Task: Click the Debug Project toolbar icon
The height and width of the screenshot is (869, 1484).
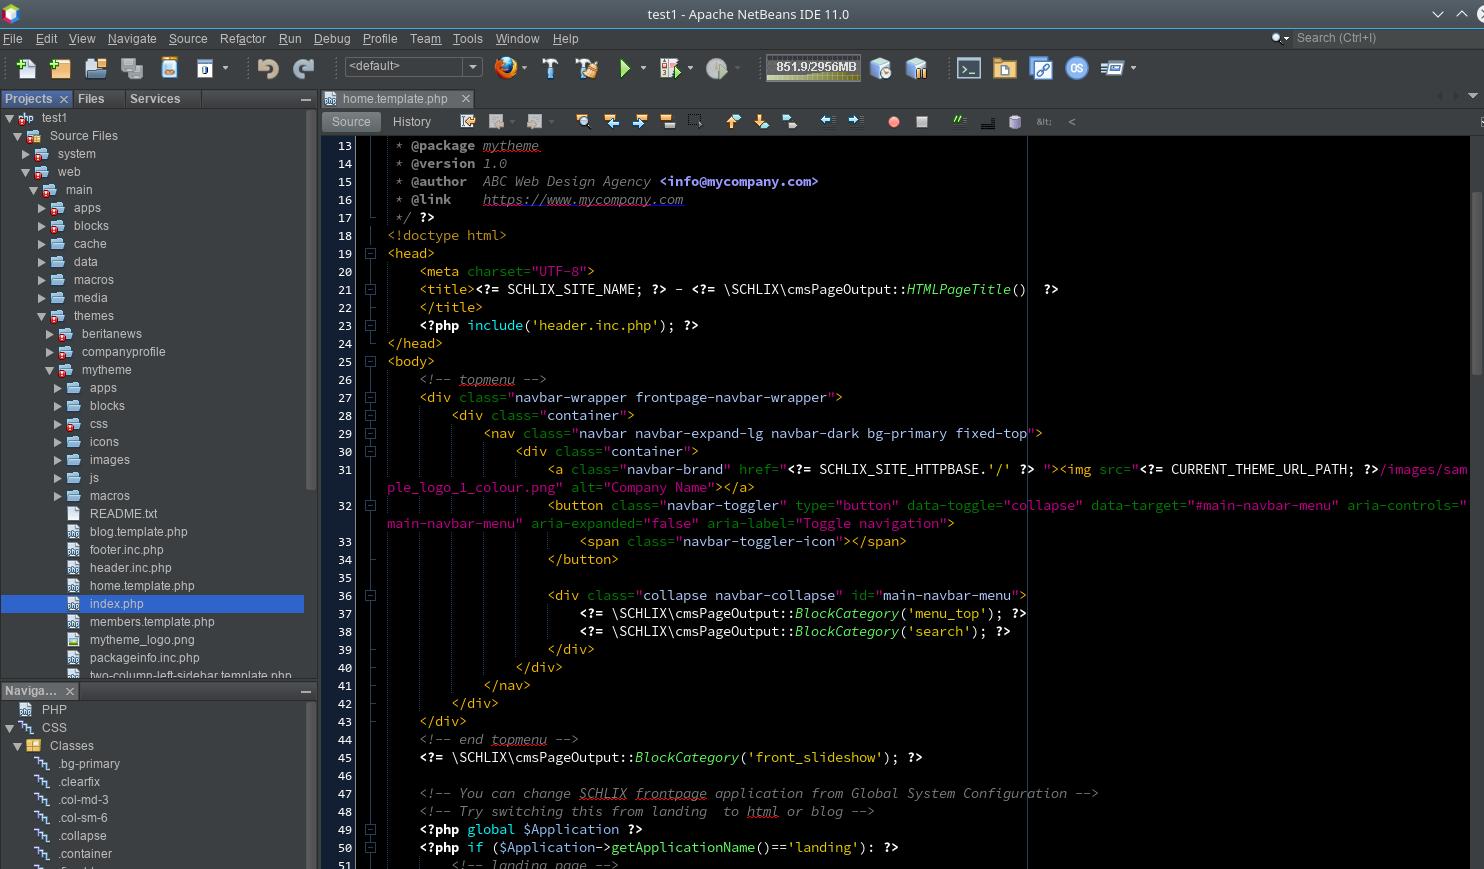Action: 669,68
